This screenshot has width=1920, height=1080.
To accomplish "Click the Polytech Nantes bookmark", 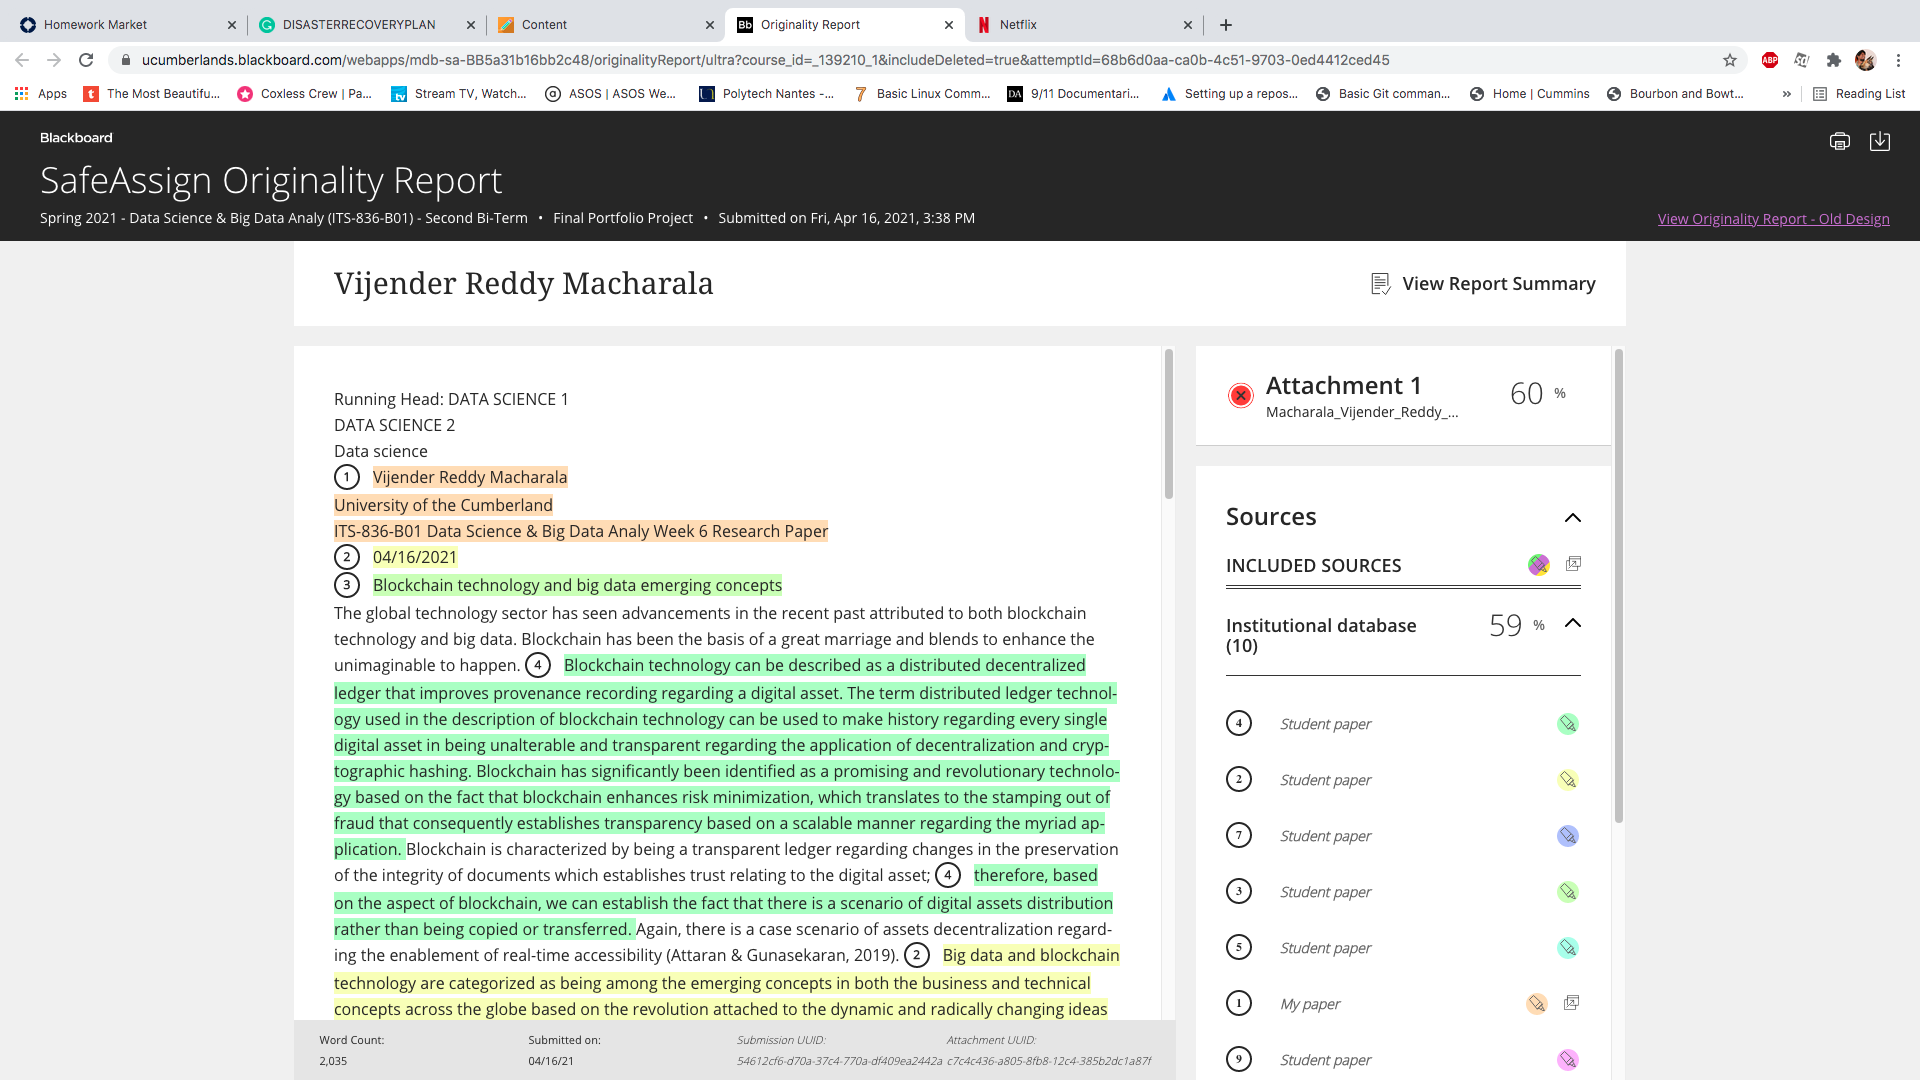I will coord(766,94).
